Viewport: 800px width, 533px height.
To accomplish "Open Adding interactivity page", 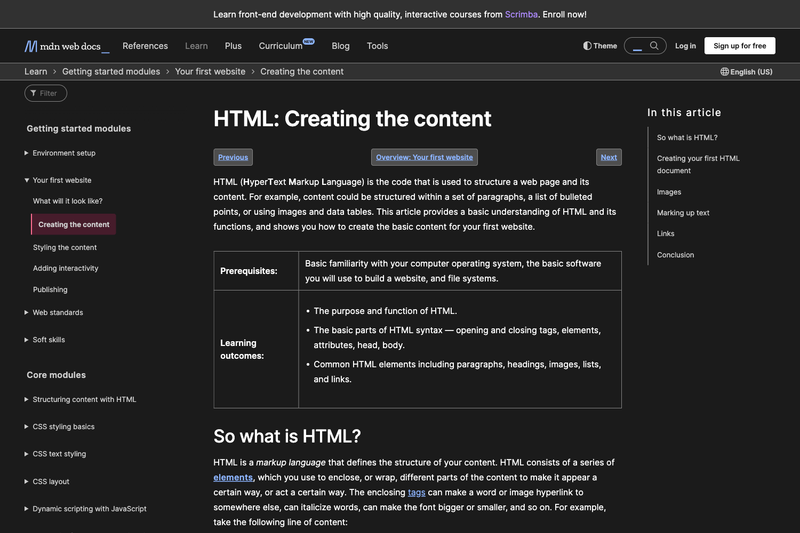I will (65, 269).
